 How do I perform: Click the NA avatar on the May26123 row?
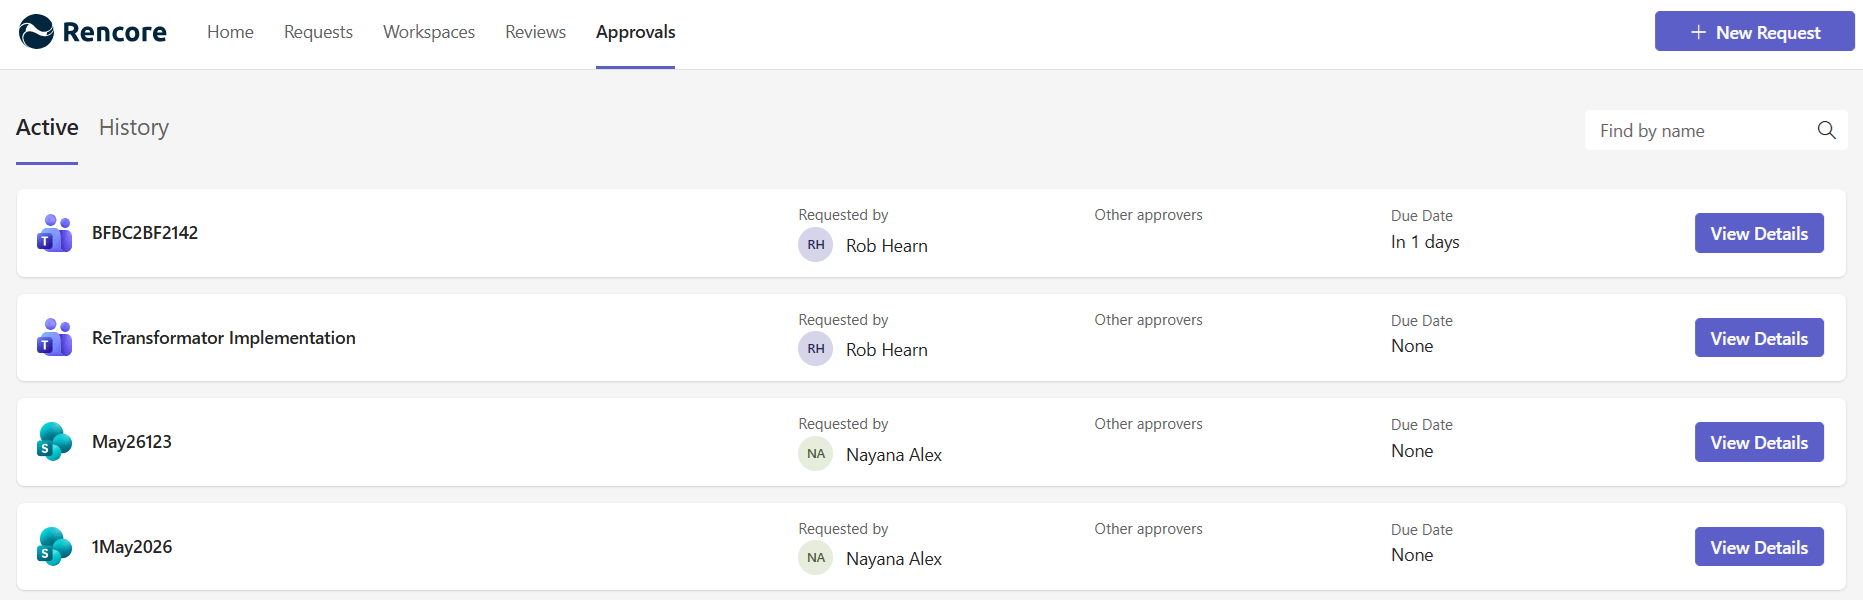tap(815, 454)
